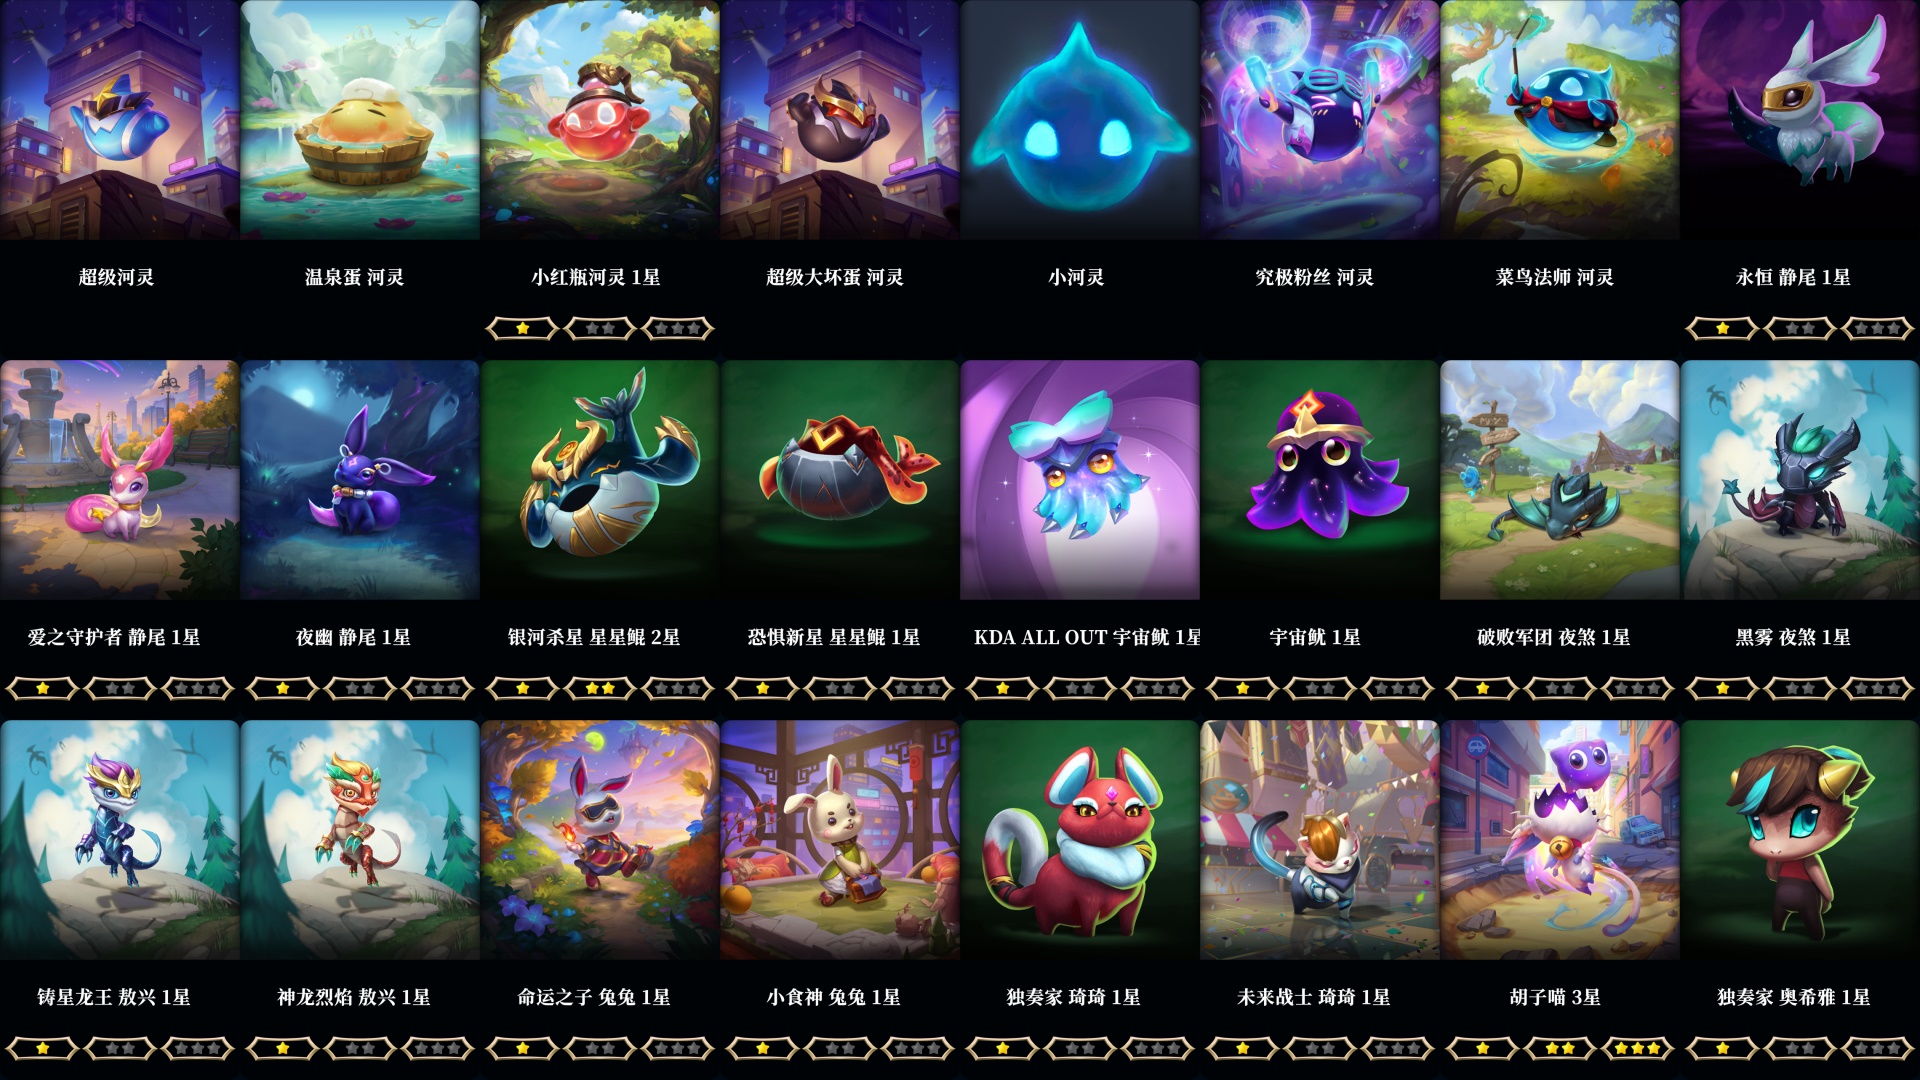Select the 1-star badge under 爱之守护者 静尾
1920x1080 pixels.
tap(42, 688)
